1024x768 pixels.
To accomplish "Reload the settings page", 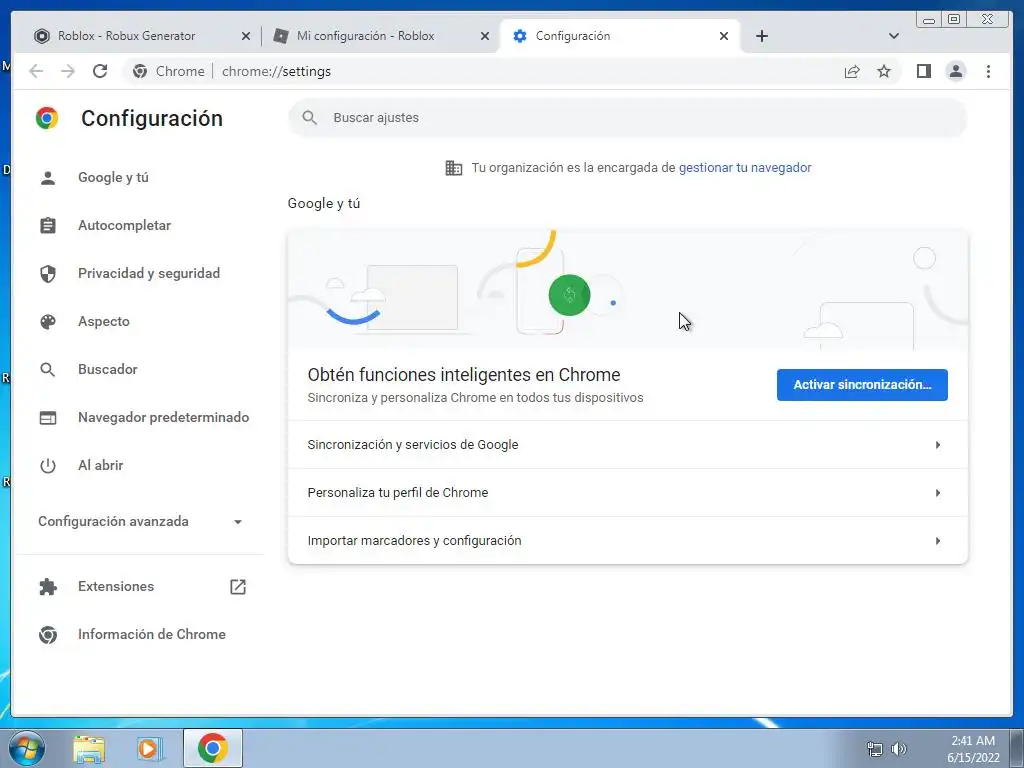I will point(100,71).
